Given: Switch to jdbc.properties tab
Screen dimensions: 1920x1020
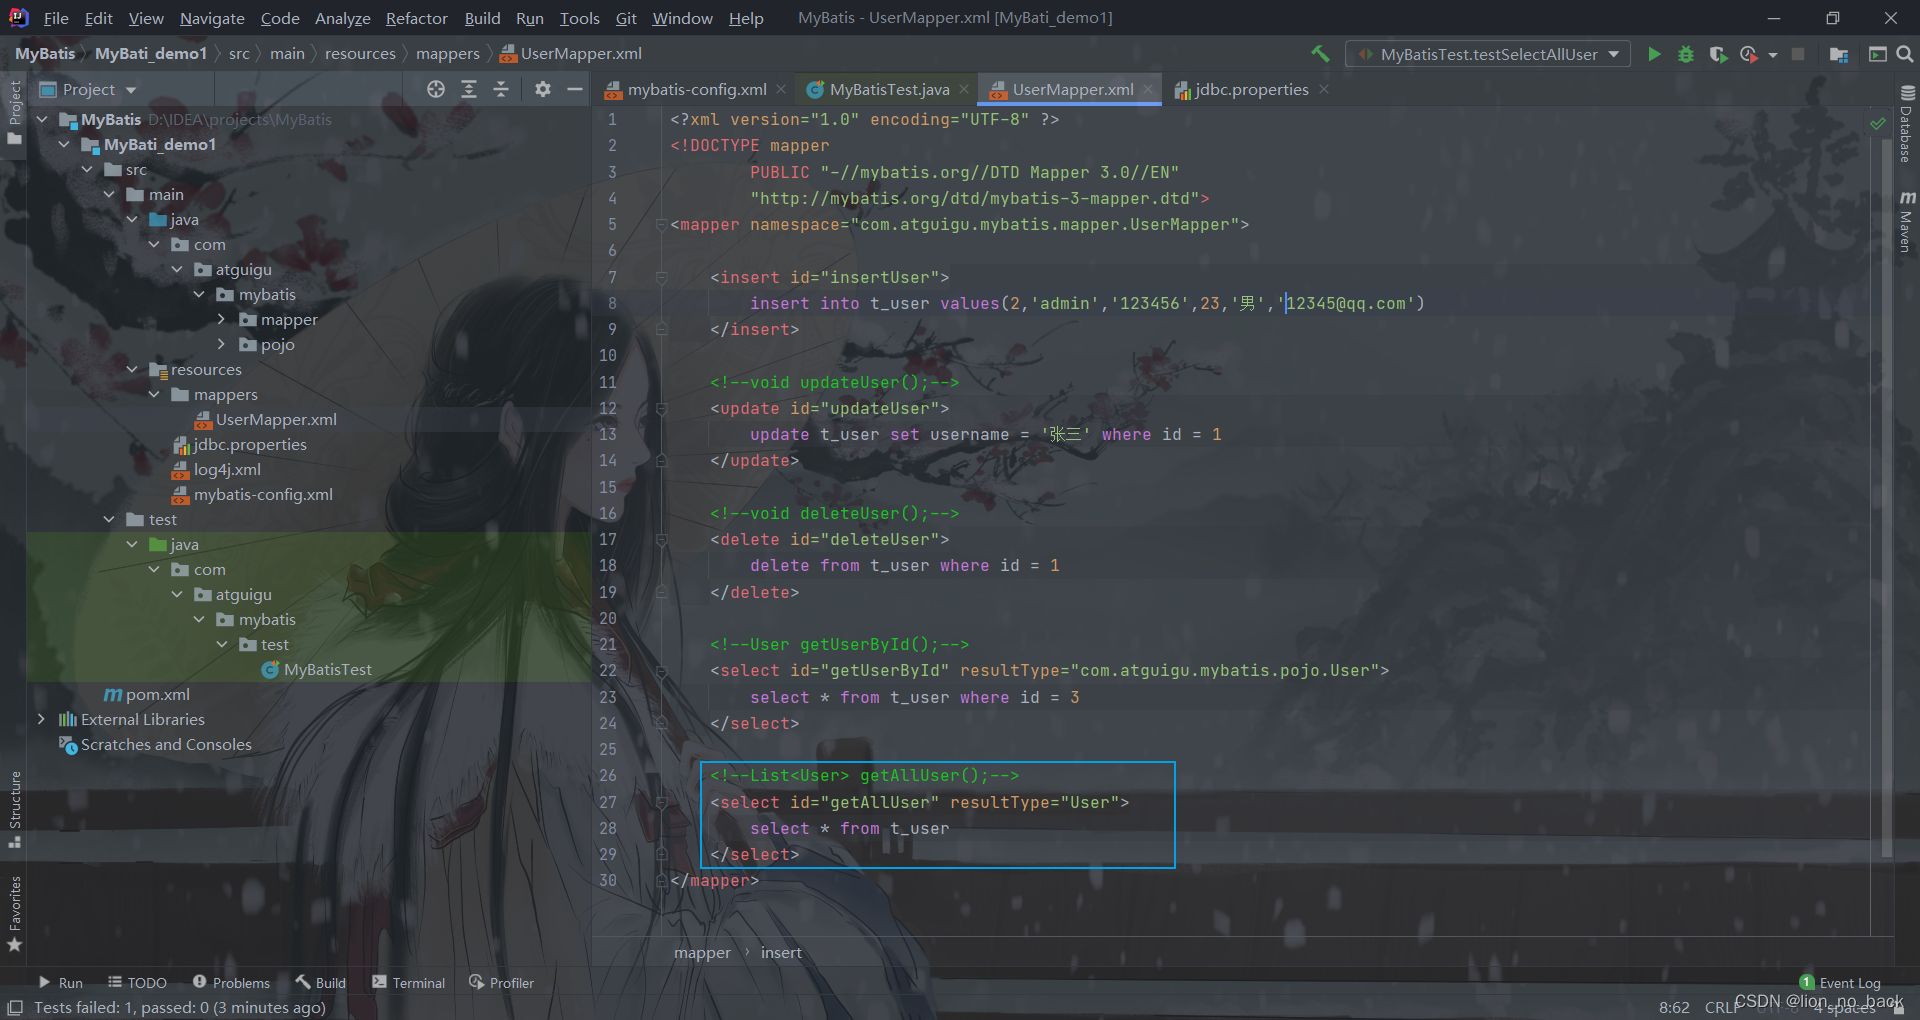Looking at the screenshot, I should (1250, 89).
